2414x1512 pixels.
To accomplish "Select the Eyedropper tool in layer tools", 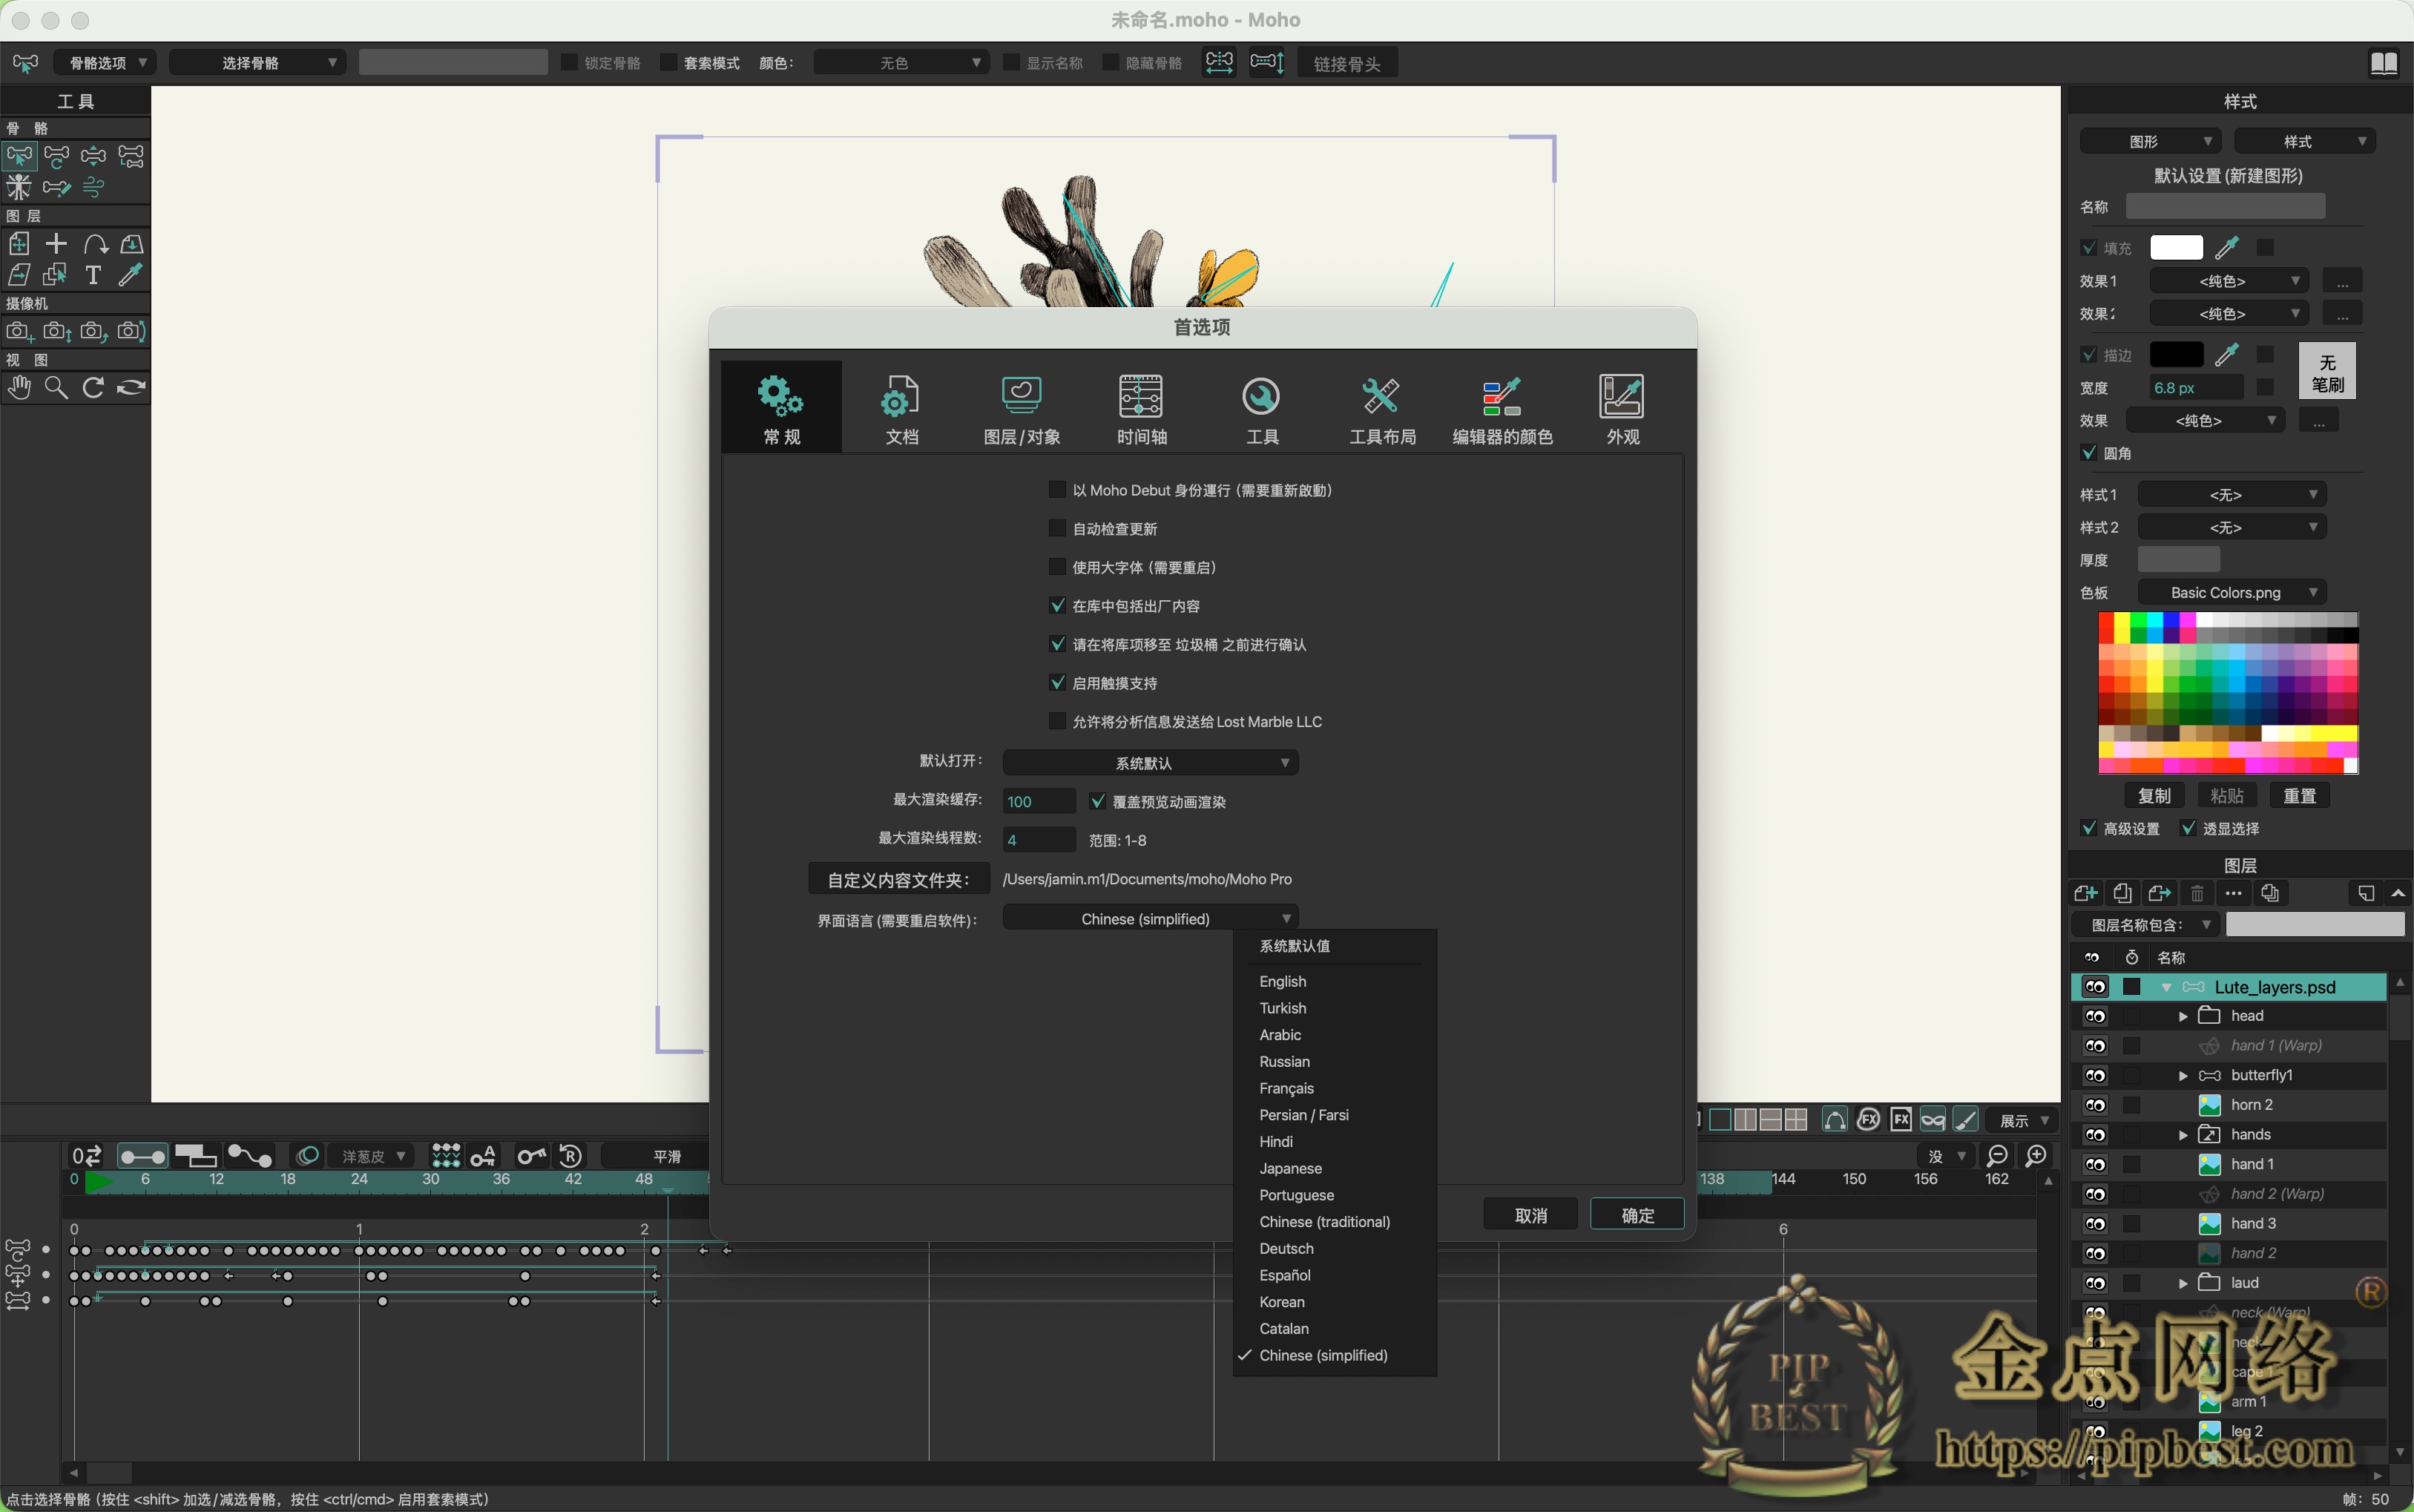I will pos(131,275).
